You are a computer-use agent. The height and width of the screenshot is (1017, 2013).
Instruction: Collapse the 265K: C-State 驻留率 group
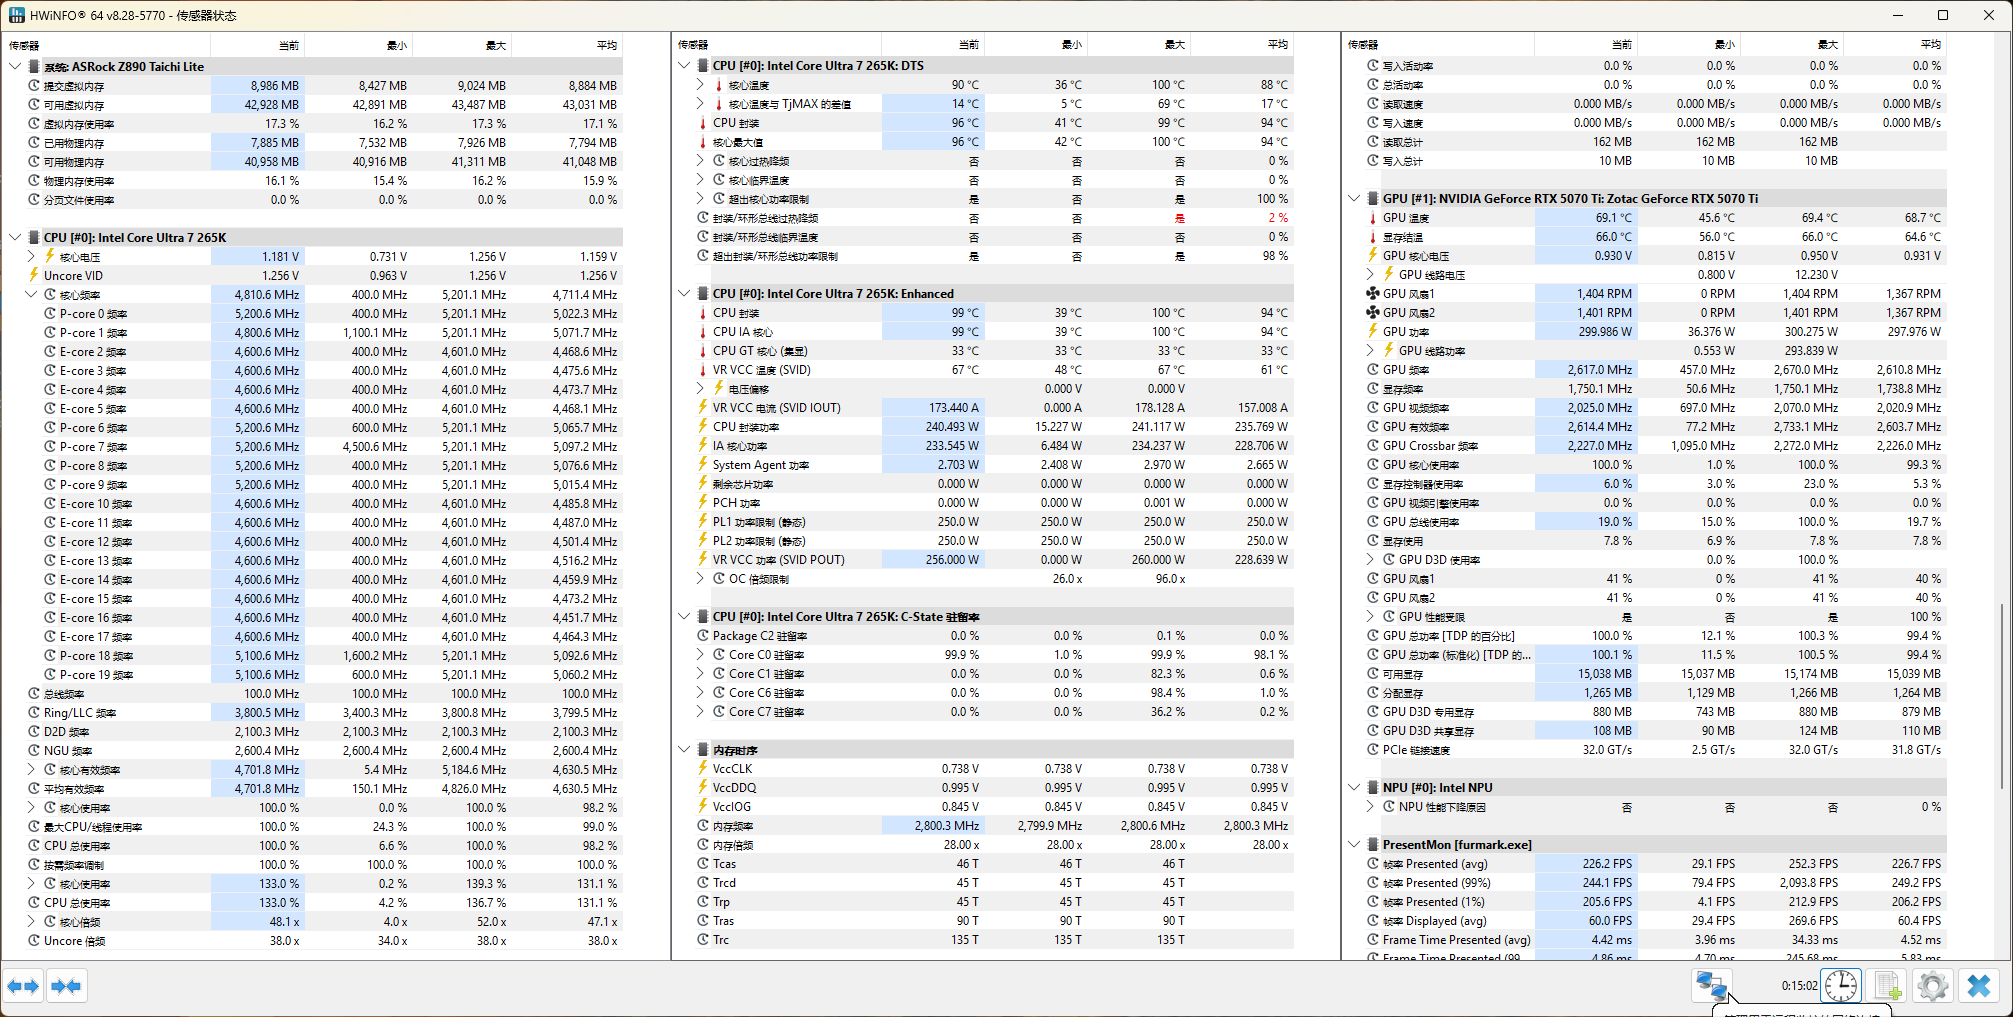(x=685, y=617)
